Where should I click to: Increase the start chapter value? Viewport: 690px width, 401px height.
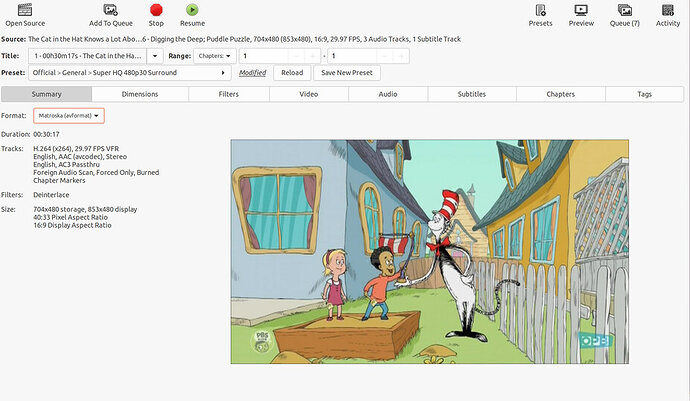[313, 56]
